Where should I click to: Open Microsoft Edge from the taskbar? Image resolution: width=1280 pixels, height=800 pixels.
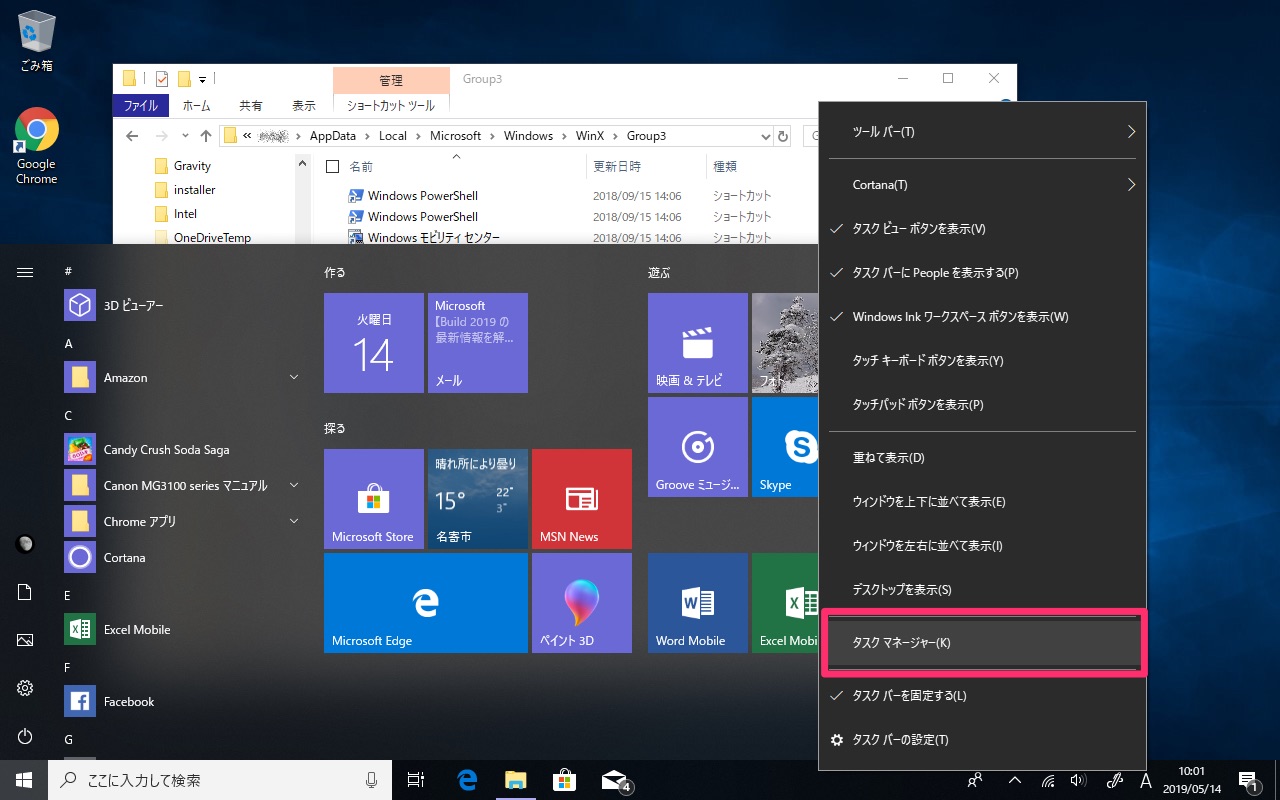tap(467, 780)
